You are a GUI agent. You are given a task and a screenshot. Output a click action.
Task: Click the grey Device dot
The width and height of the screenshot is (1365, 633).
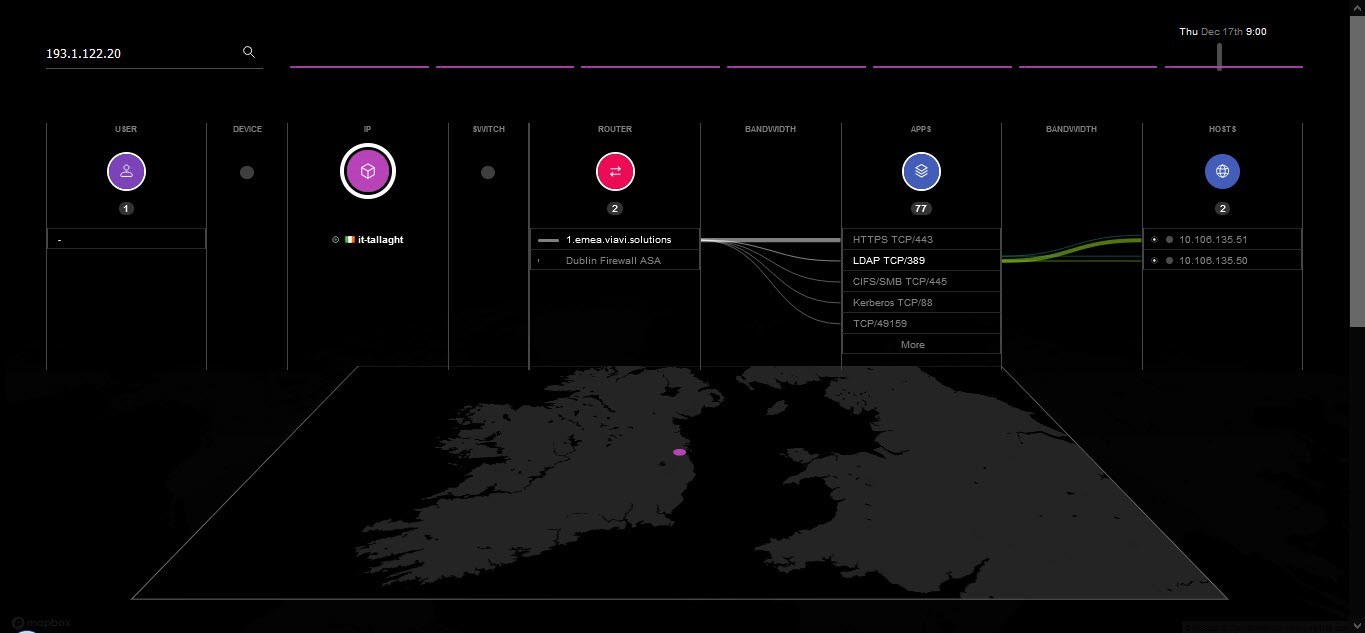tap(247, 172)
